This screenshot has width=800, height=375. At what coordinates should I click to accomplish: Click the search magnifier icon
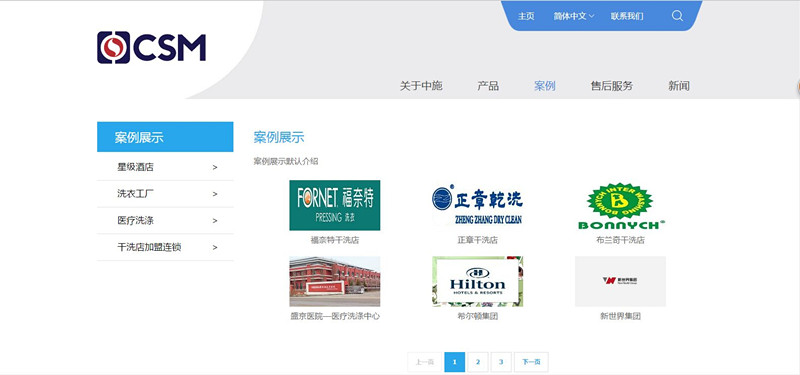tap(677, 16)
